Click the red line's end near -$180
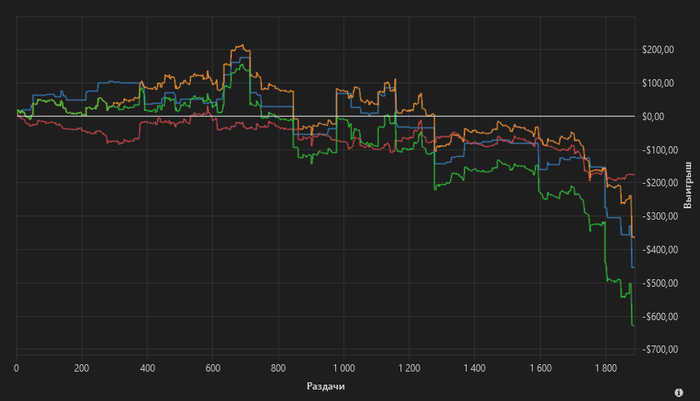This screenshot has width=700, height=401. coord(633,175)
